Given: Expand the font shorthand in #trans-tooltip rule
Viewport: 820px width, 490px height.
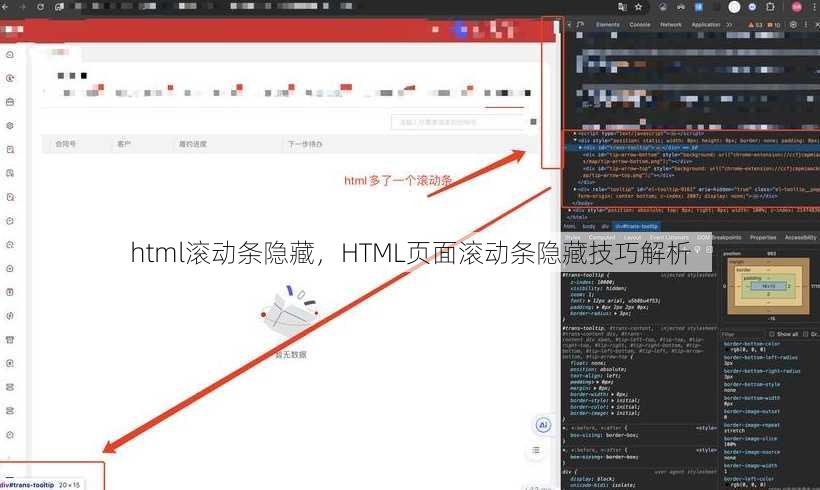Looking at the screenshot, I should click(587, 301).
